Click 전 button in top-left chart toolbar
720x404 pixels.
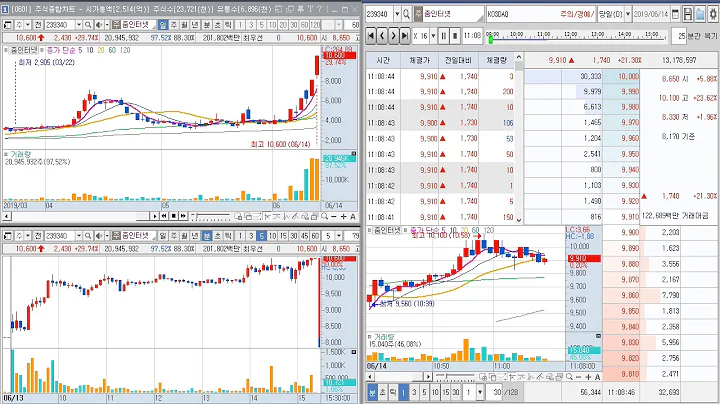[x=38, y=25]
